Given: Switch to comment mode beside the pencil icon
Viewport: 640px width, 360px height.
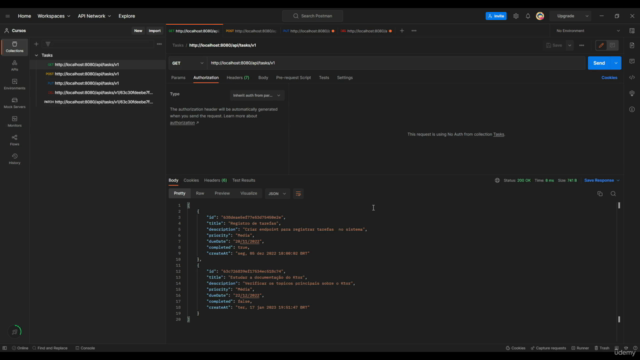Looking at the screenshot, I should pos(612,45).
